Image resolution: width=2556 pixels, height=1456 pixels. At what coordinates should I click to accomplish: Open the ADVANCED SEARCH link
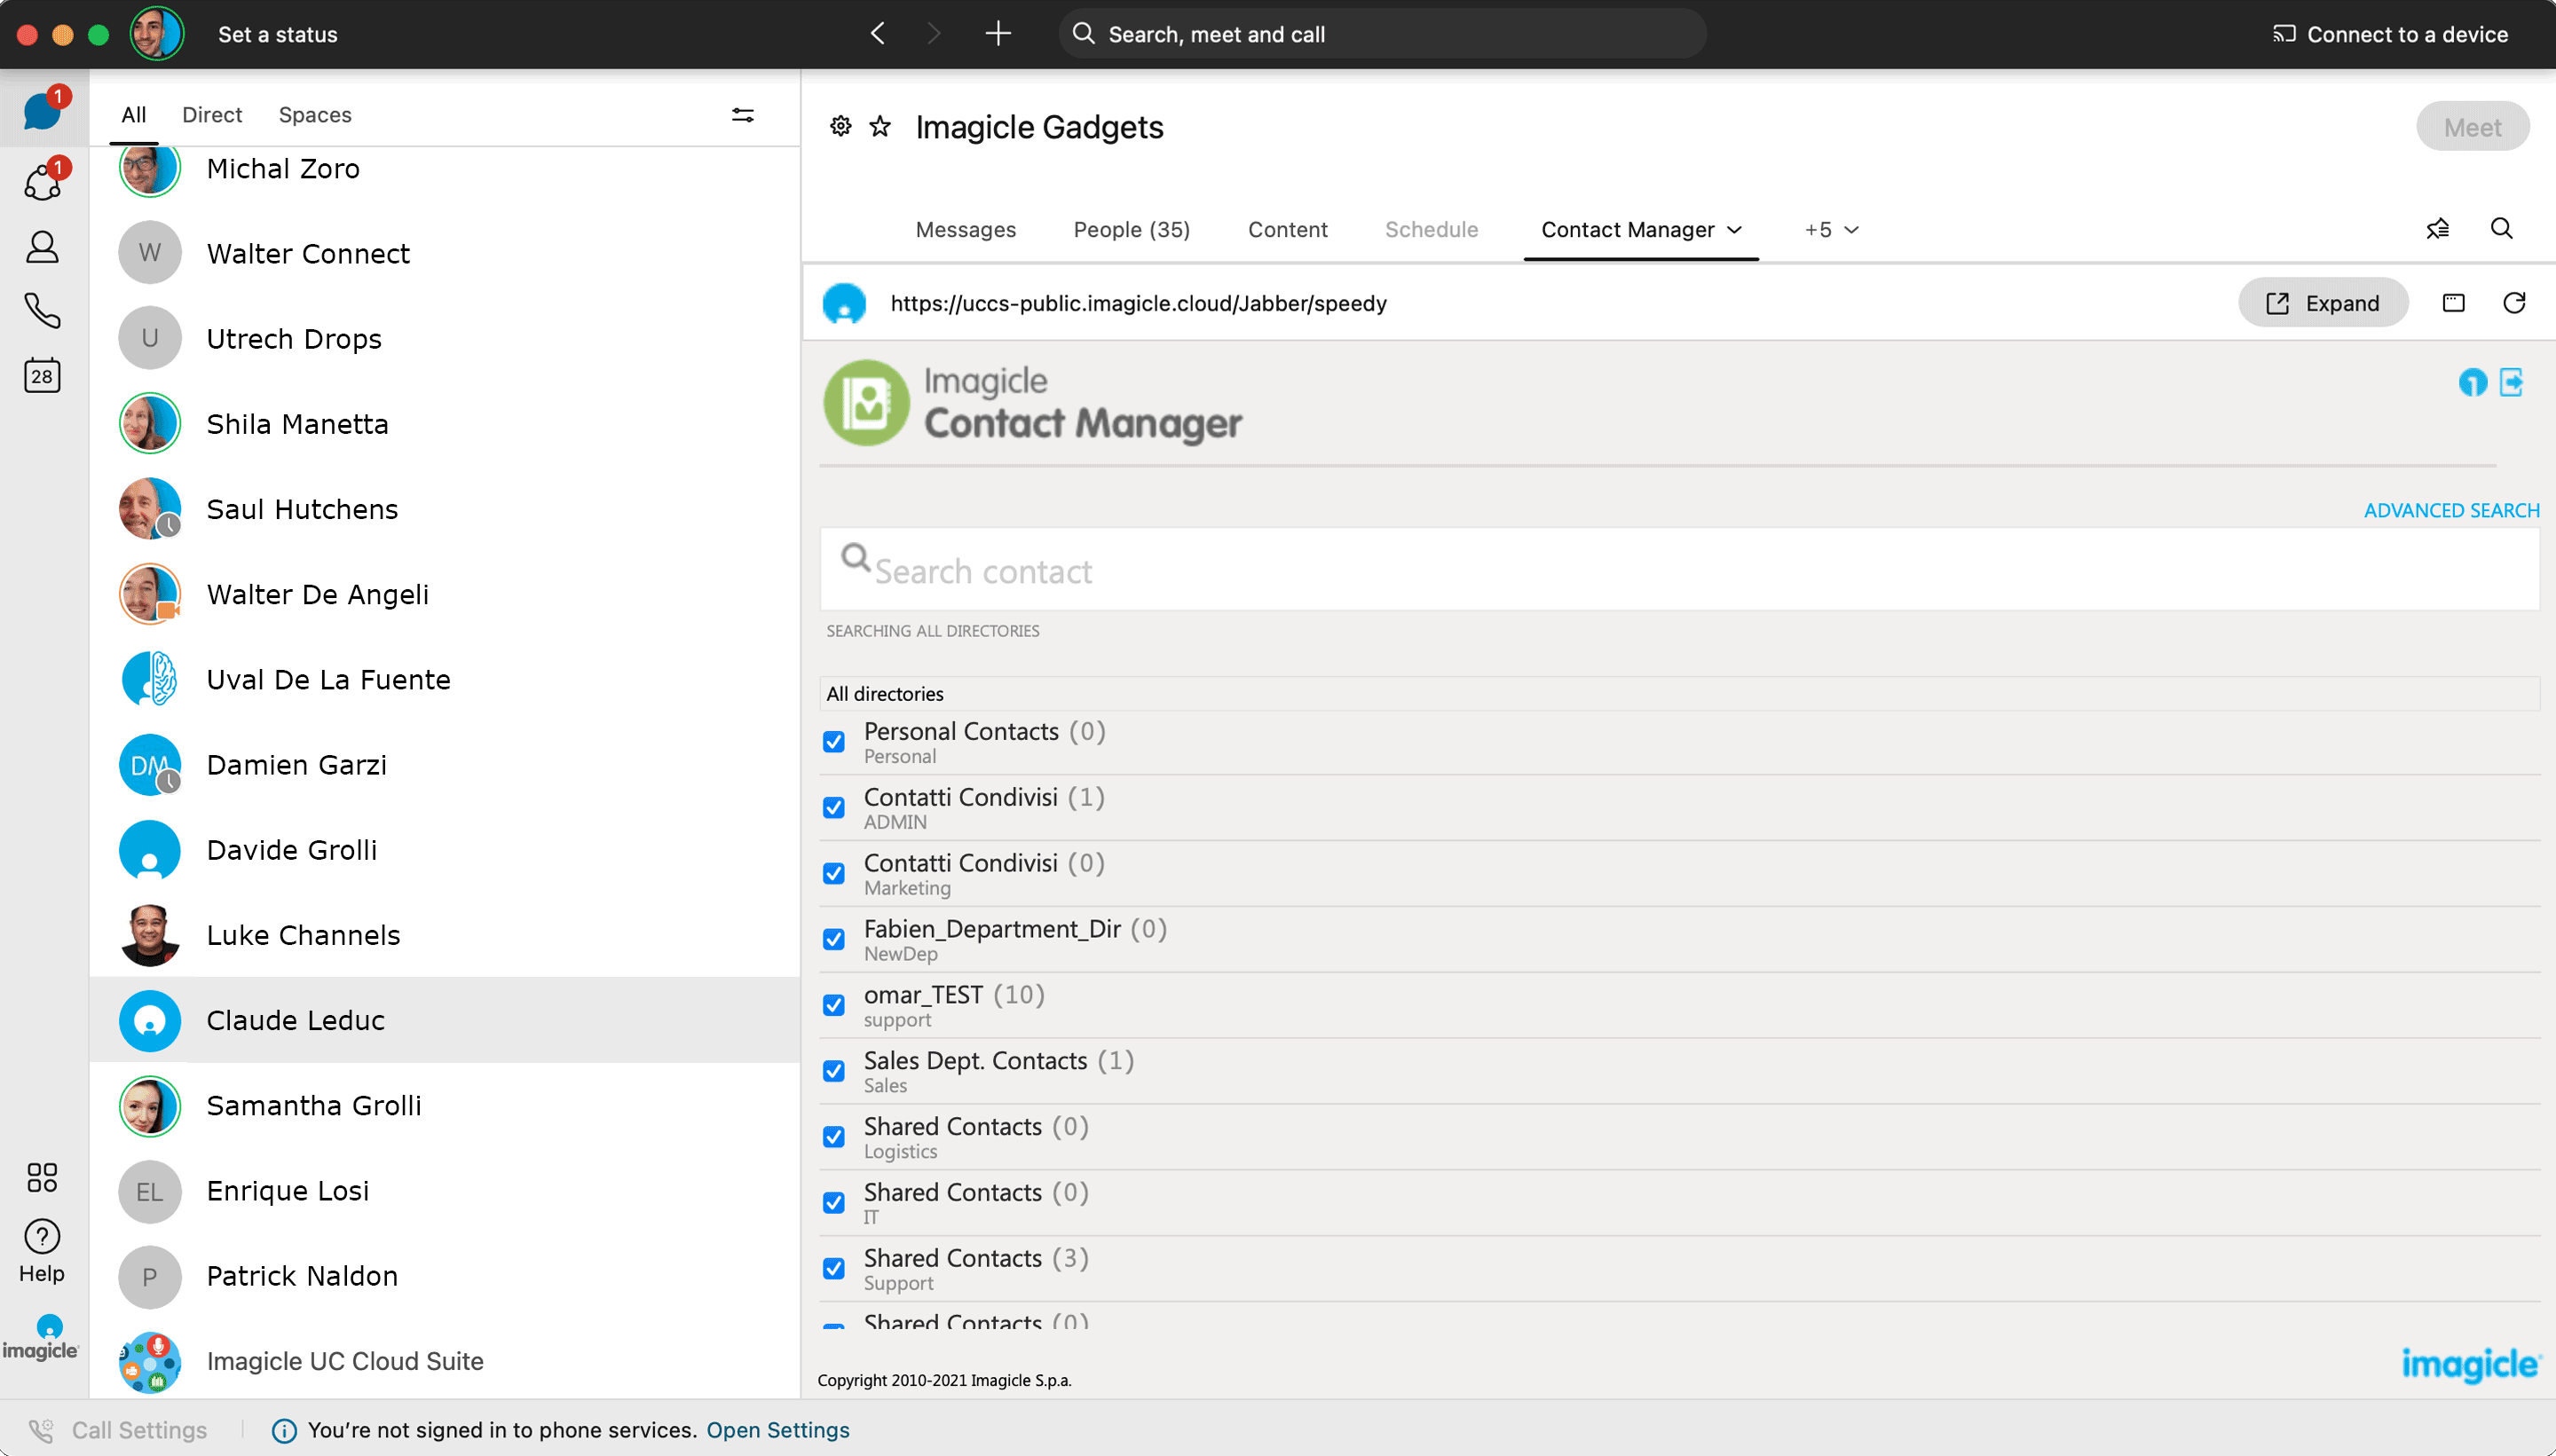click(2450, 510)
